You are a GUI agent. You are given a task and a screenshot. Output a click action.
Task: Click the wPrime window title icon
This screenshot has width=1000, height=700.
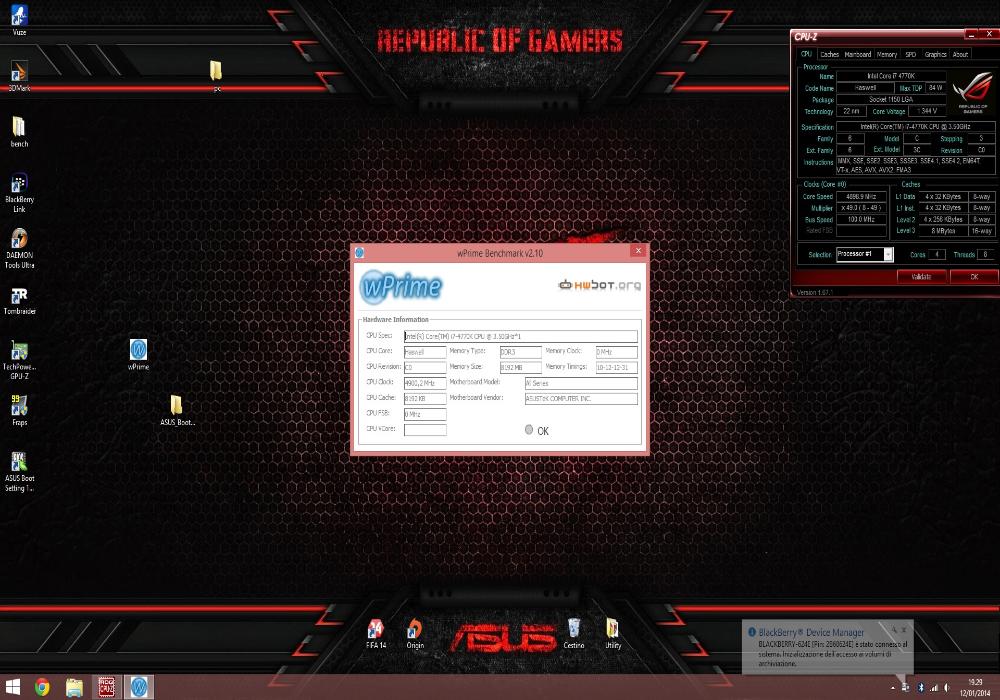tap(359, 253)
